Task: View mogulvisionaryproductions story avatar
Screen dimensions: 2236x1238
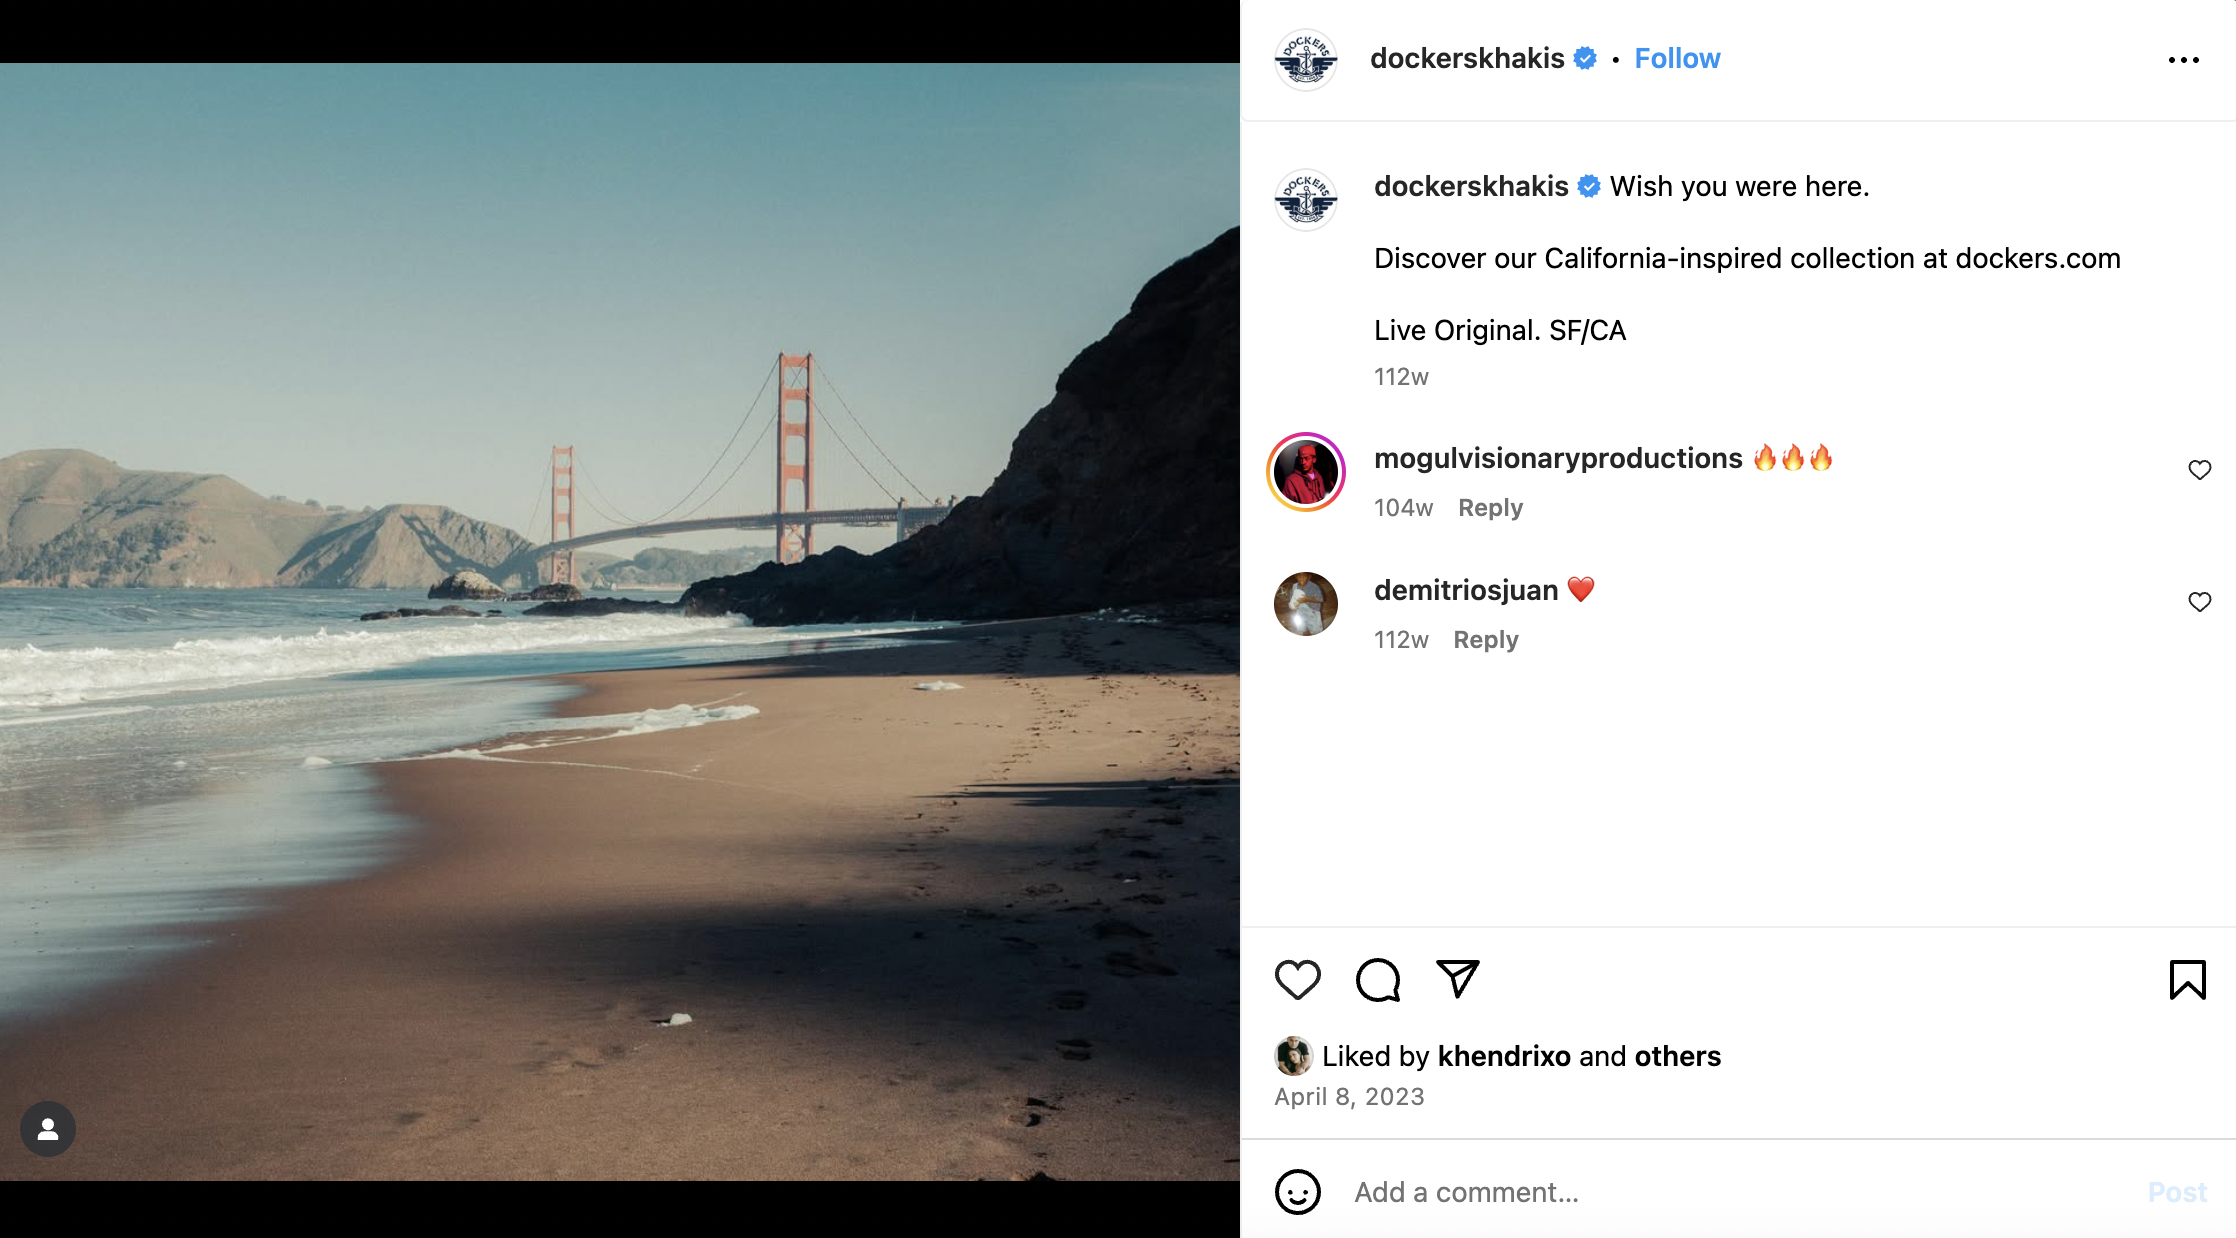Action: (1305, 472)
